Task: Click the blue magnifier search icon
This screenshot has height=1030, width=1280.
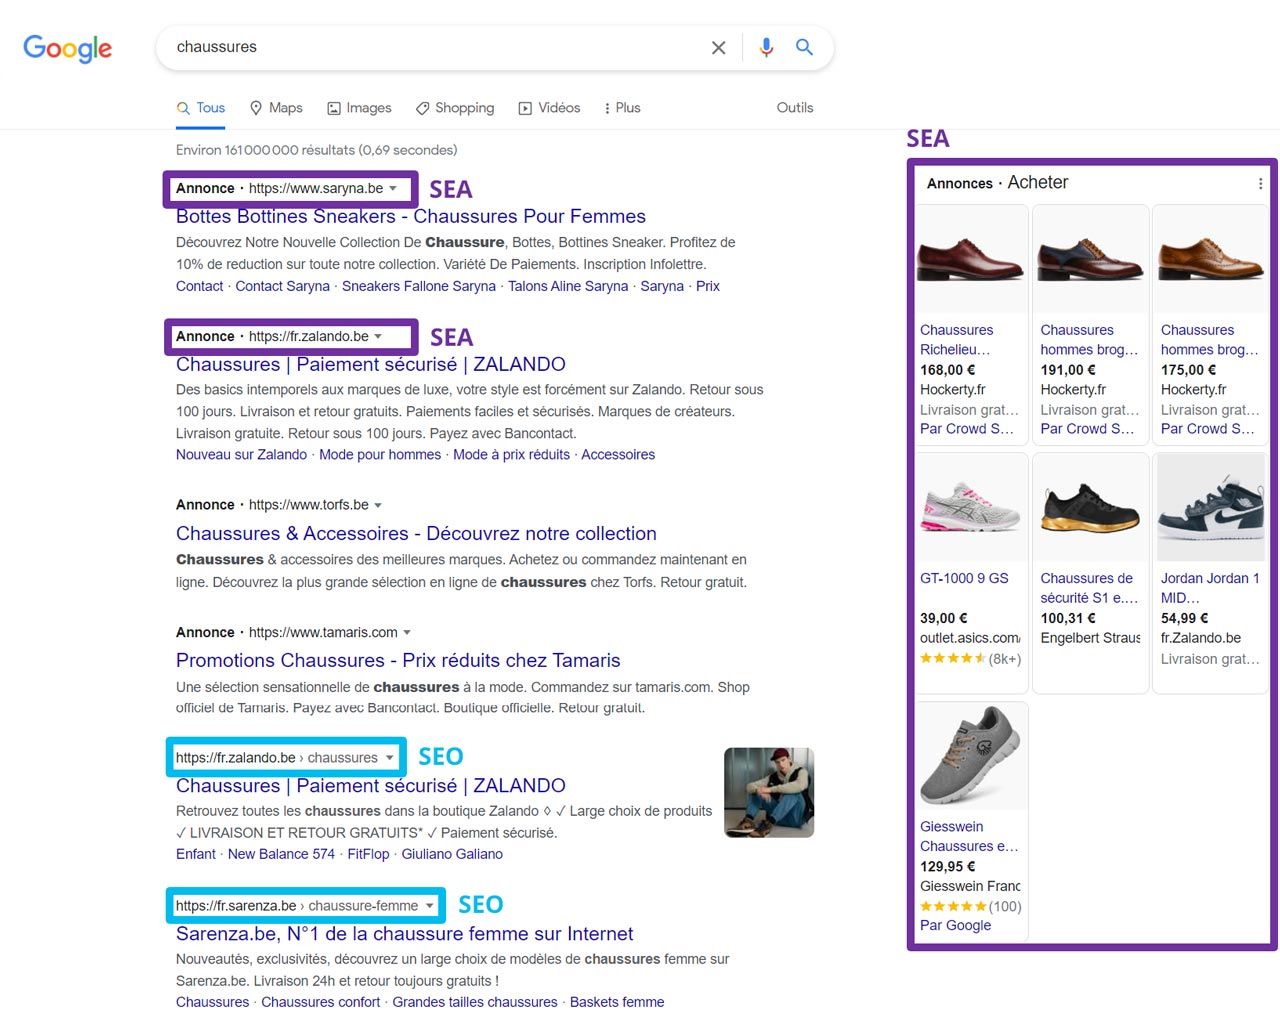Action: tap(804, 47)
